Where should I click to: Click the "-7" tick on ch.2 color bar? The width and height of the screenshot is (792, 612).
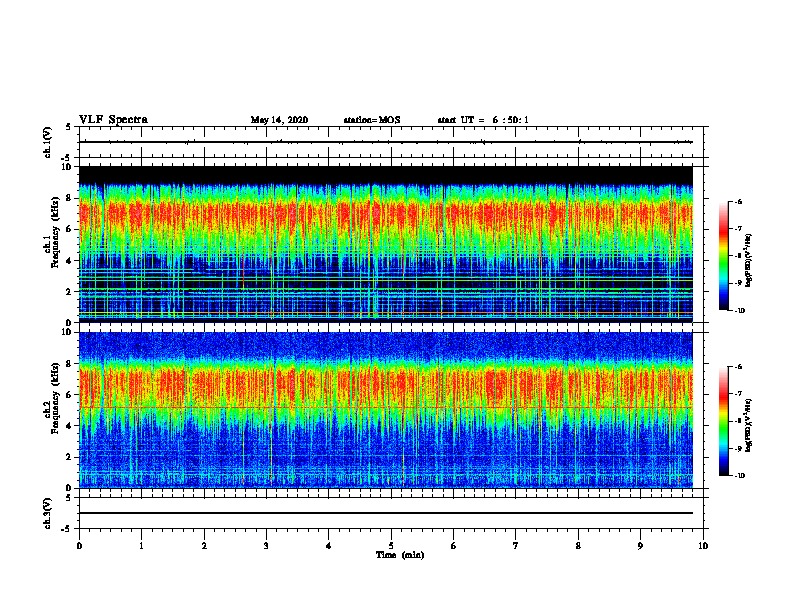tap(738, 394)
